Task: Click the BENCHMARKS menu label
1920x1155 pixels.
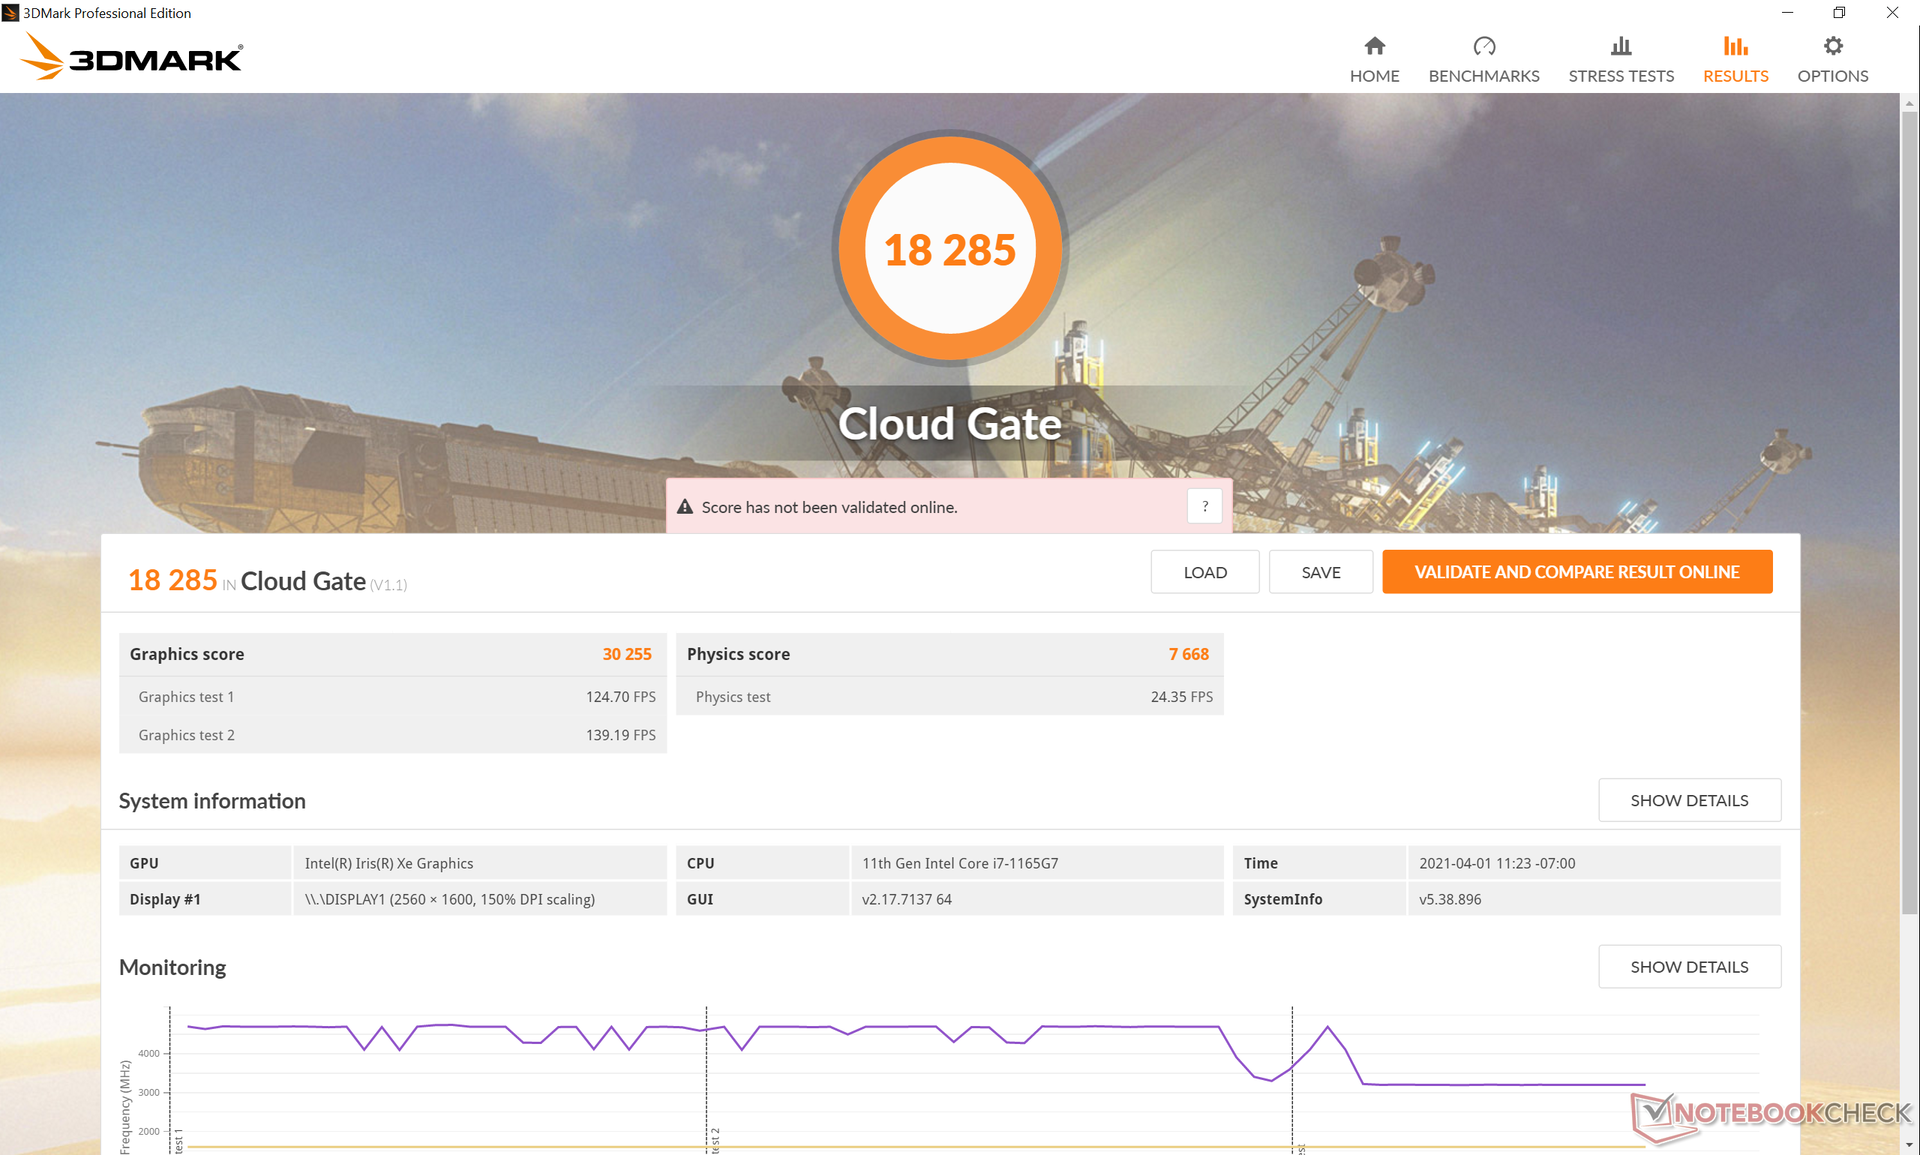Action: pyautogui.click(x=1483, y=76)
